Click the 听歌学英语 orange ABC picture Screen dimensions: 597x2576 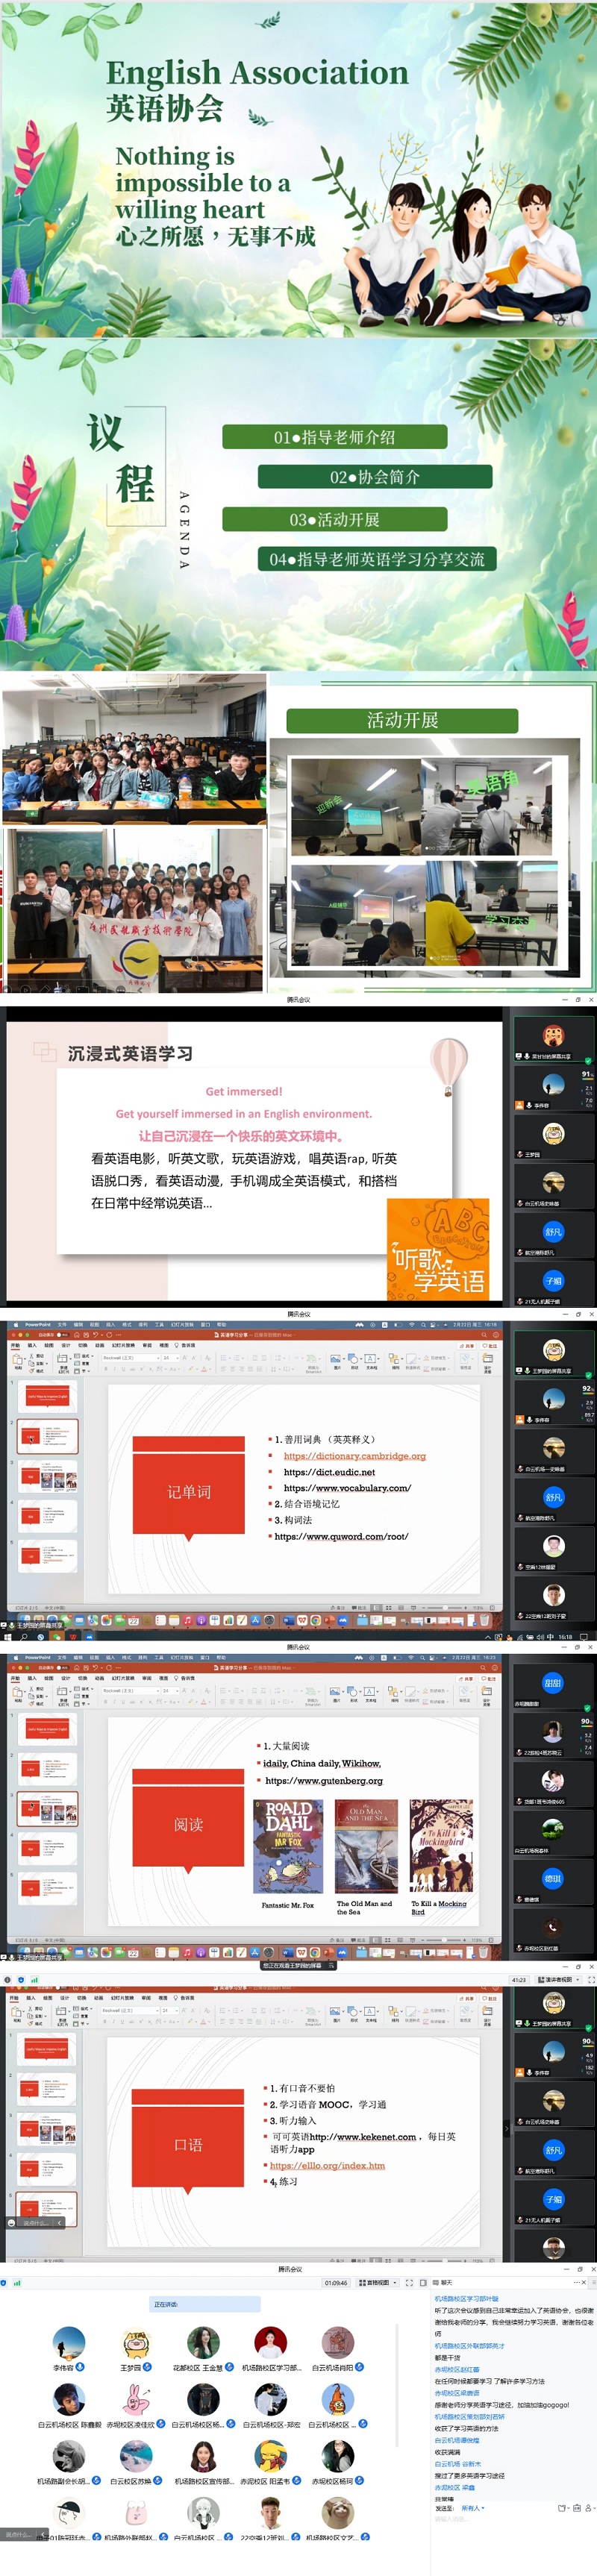coord(438,1248)
